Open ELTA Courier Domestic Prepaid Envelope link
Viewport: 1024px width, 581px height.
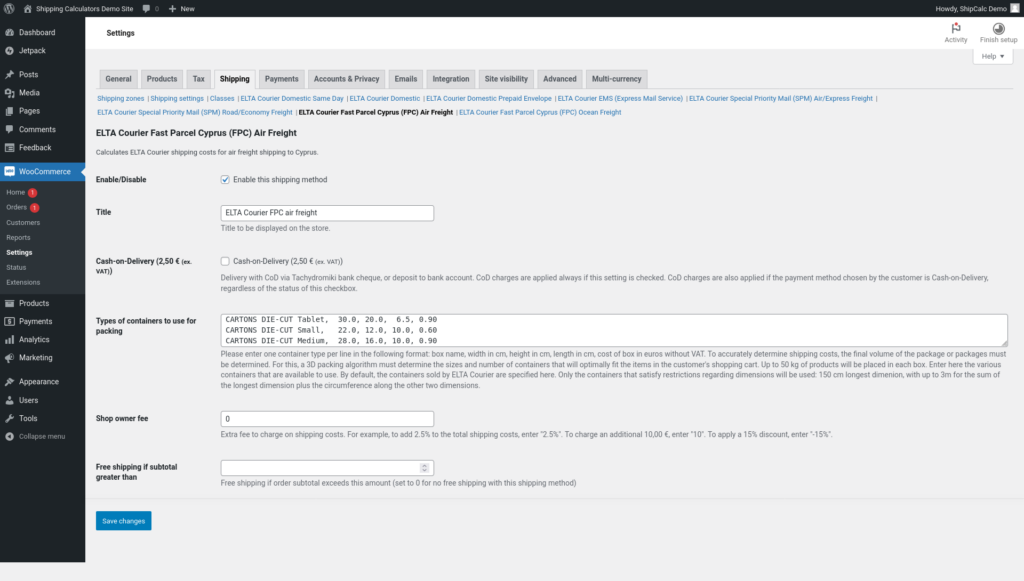point(488,99)
